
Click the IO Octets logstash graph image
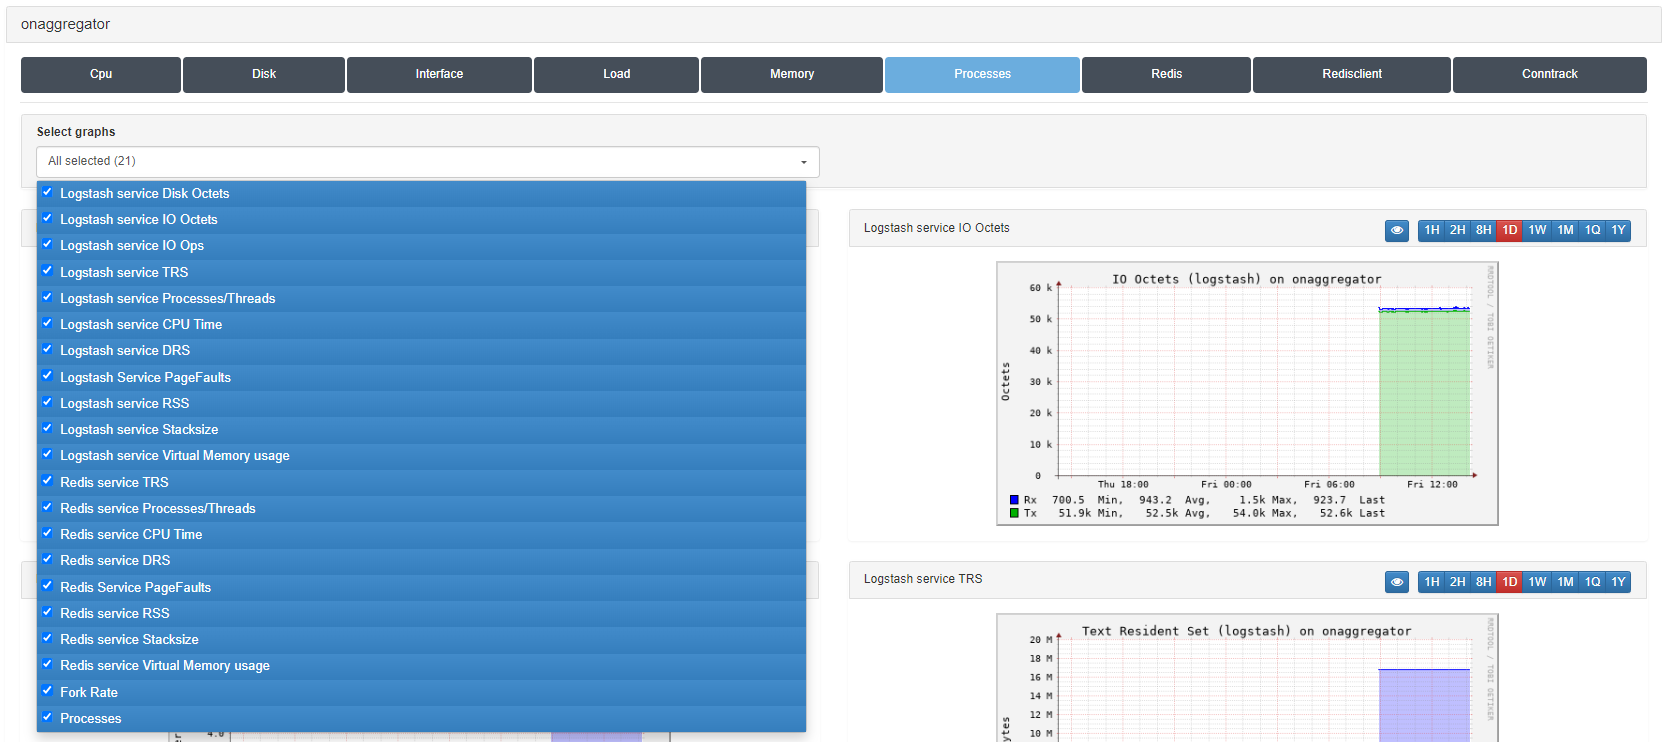click(1246, 393)
